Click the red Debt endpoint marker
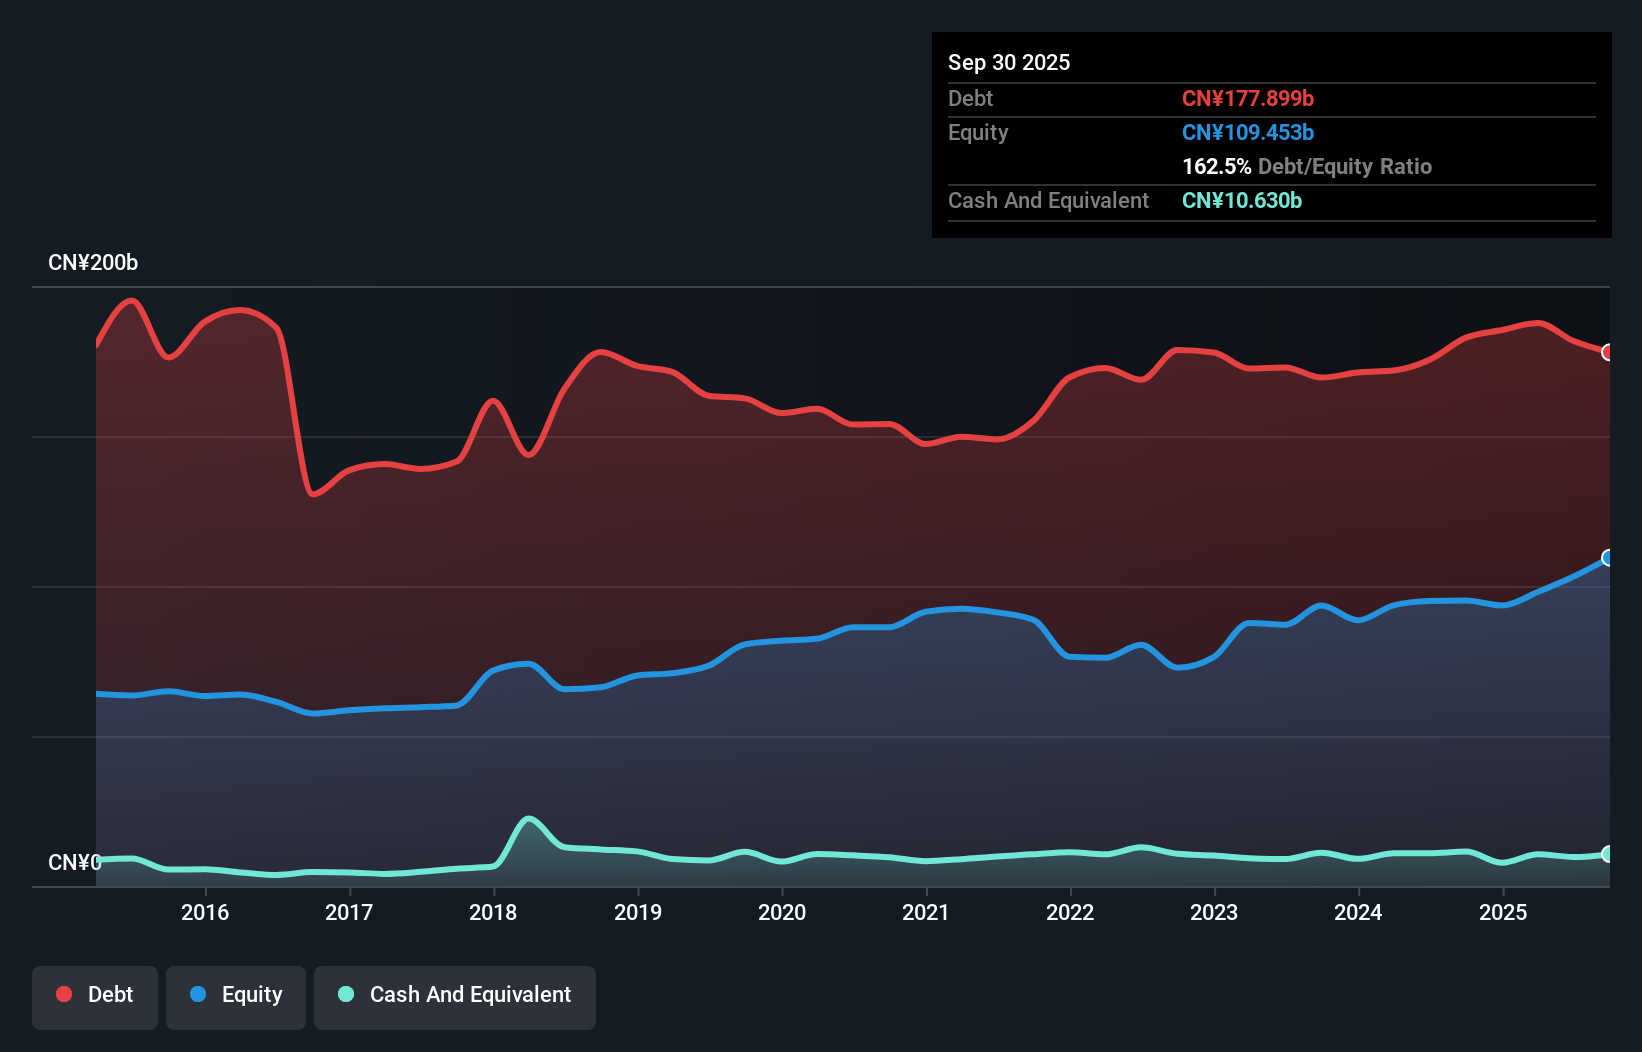This screenshot has width=1642, height=1052. [1608, 352]
